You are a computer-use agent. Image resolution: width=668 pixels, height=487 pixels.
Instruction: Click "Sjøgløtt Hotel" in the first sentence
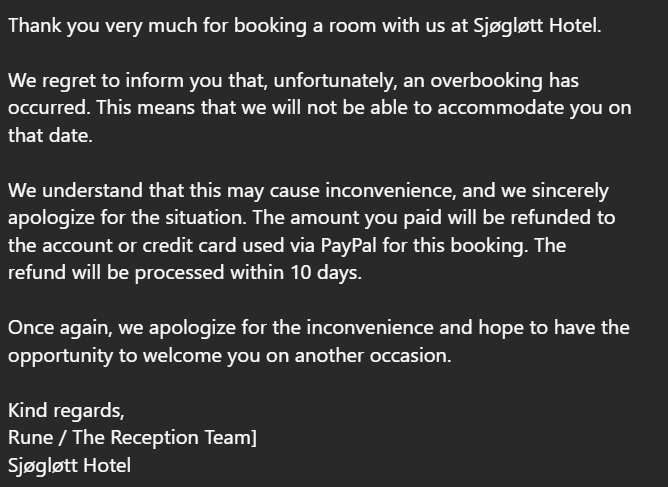[537, 25]
